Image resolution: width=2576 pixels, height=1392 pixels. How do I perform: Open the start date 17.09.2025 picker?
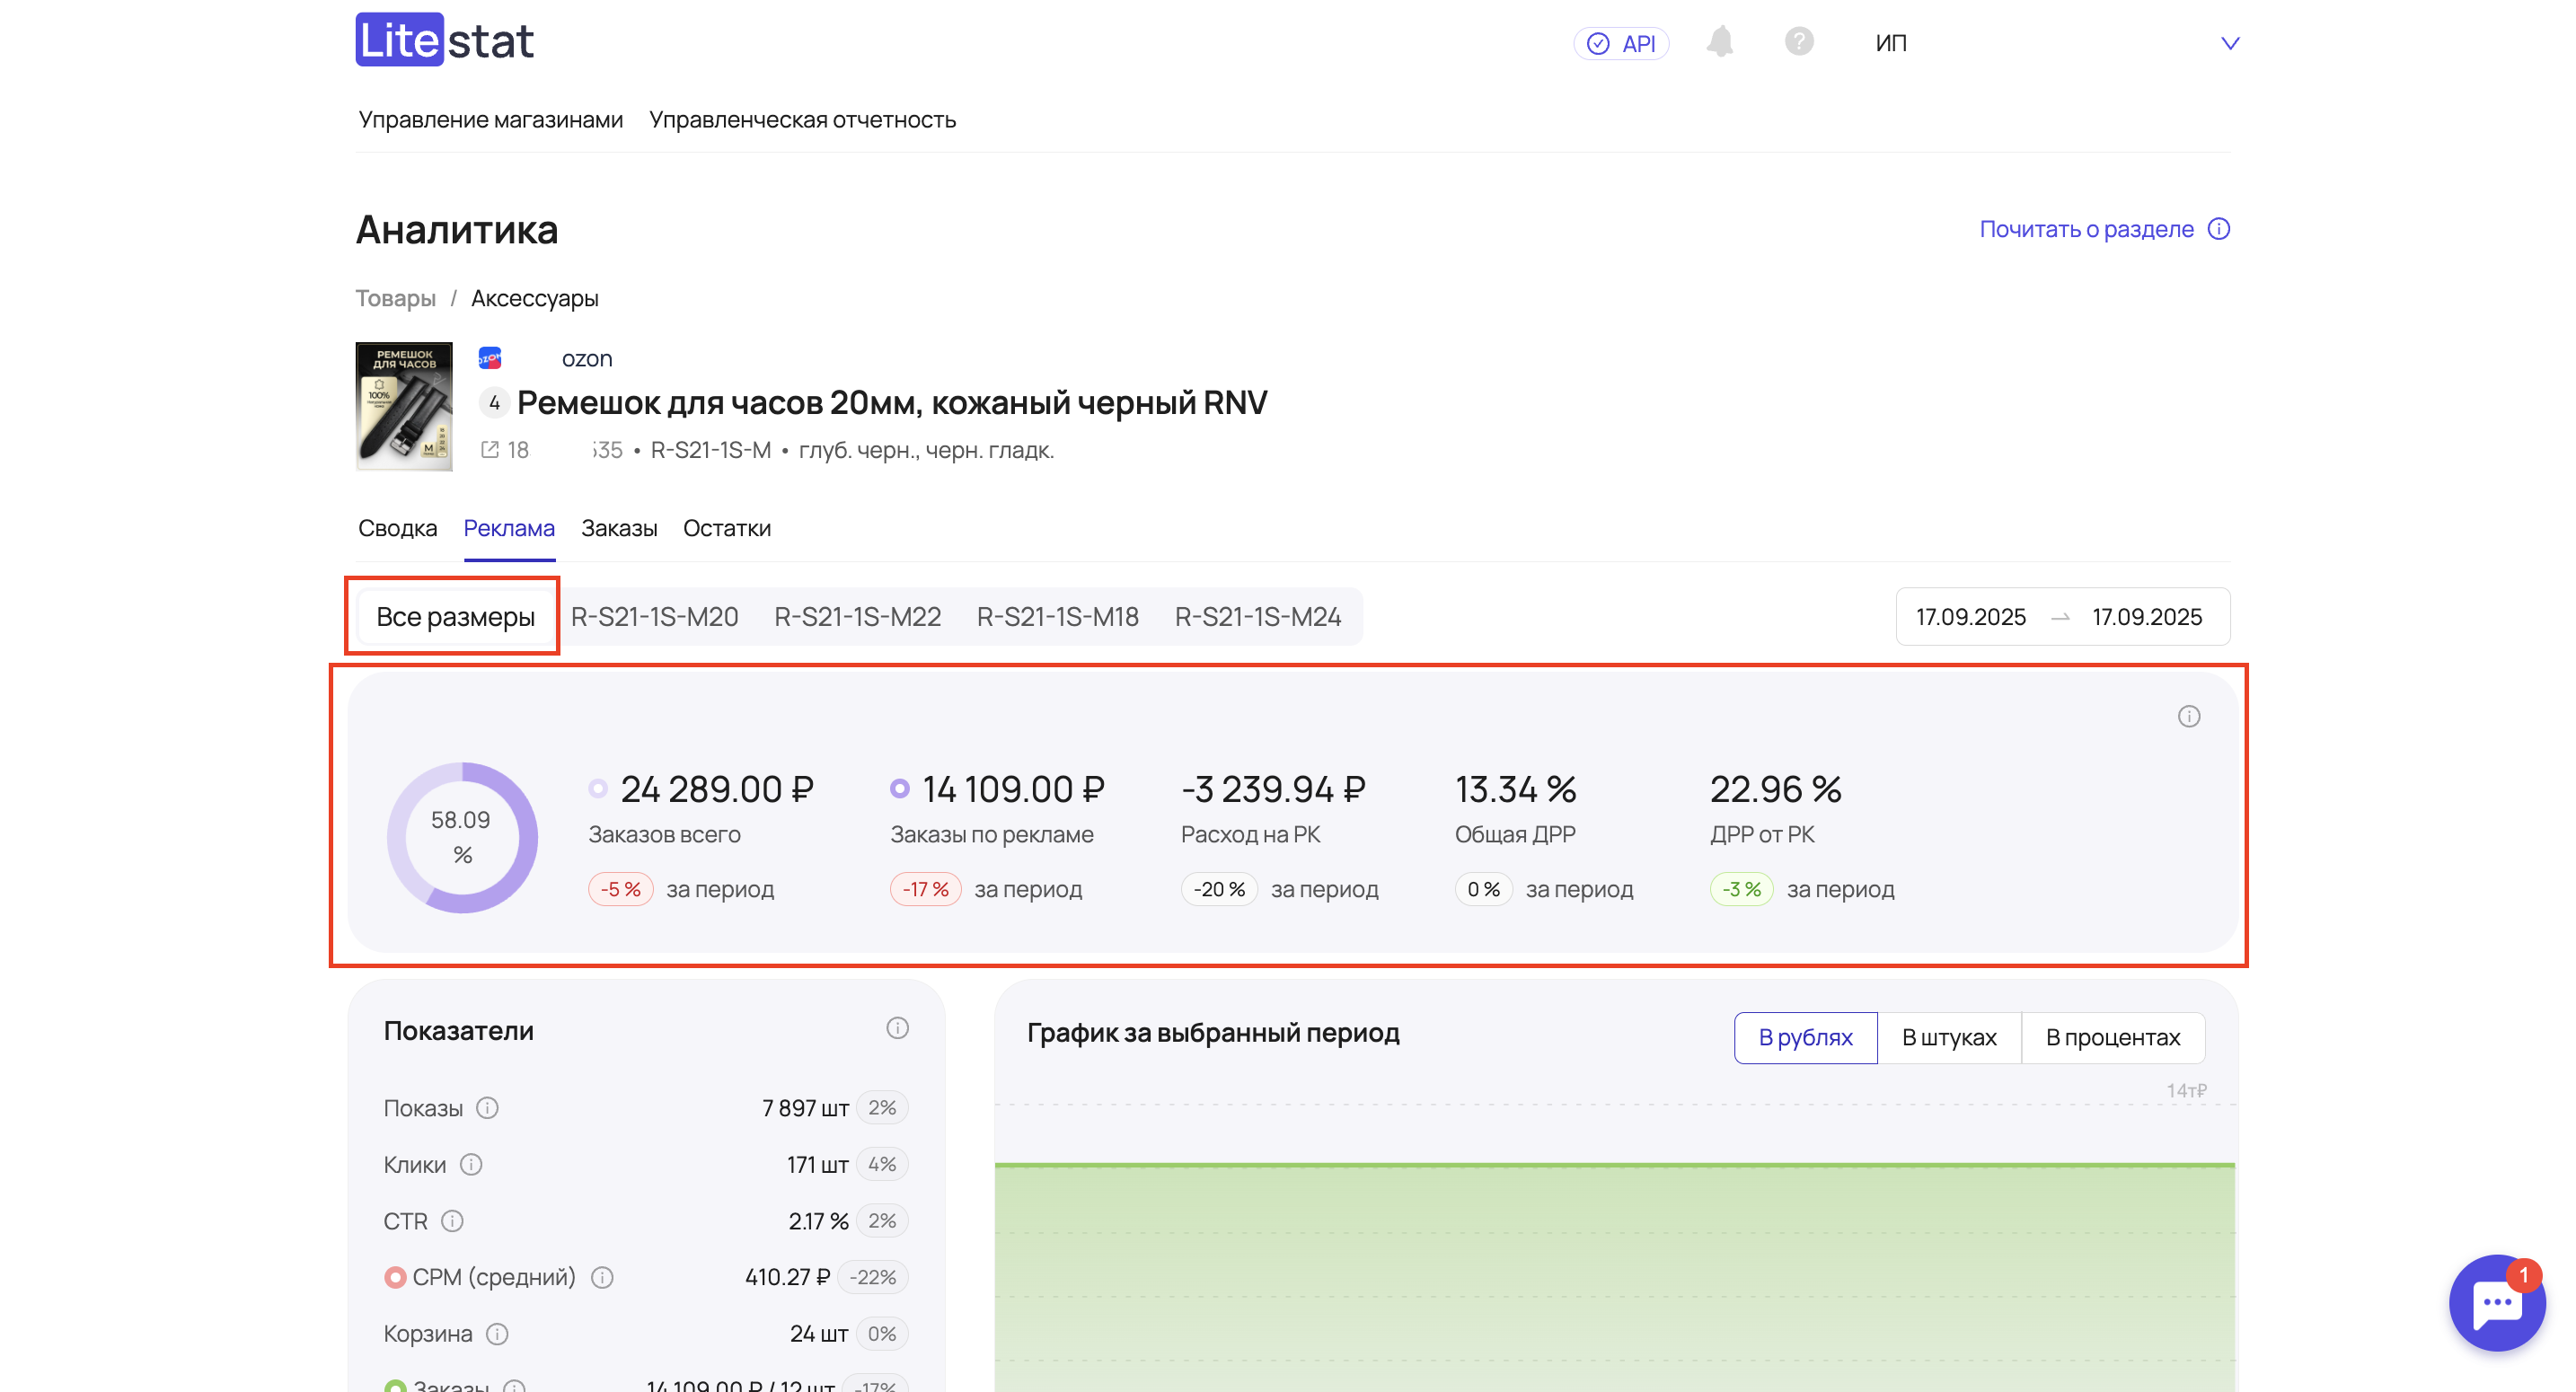[x=1970, y=617]
